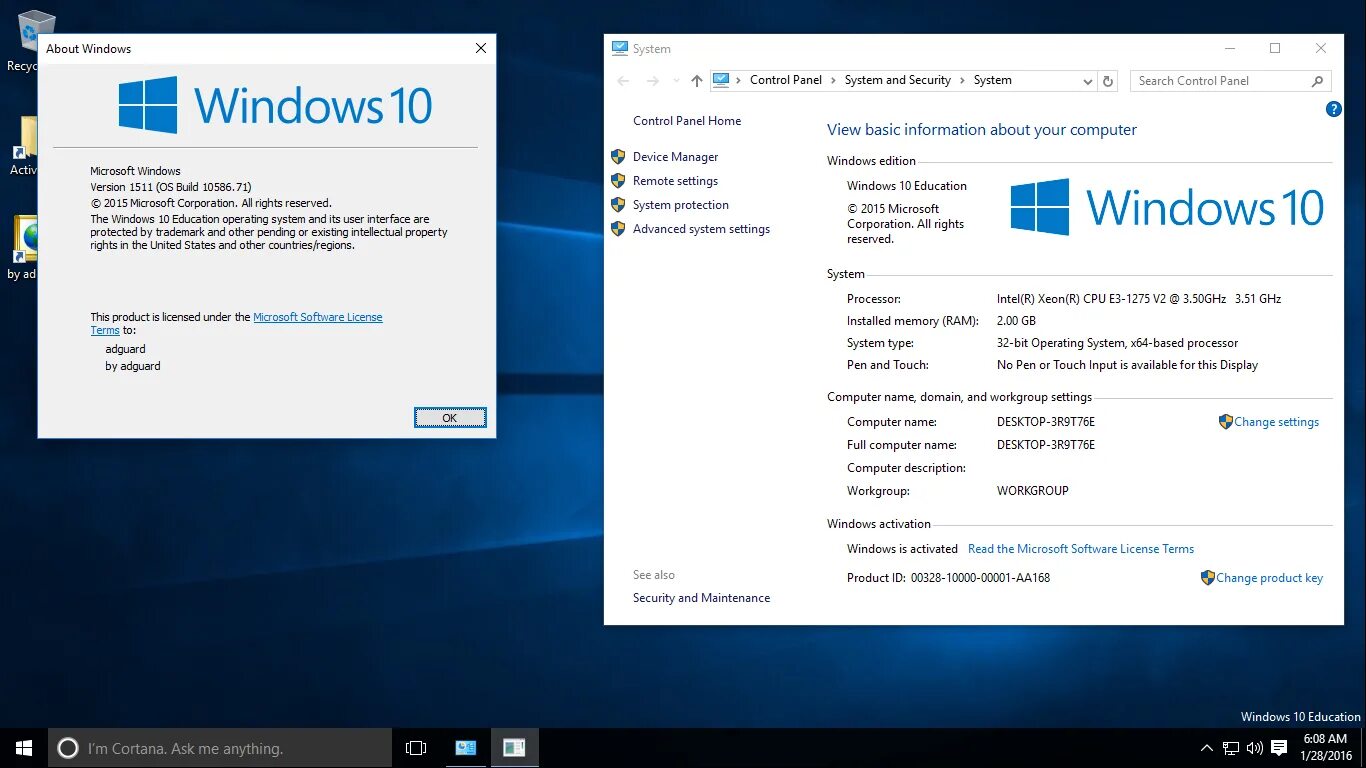Click the WORKGROUP value text
This screenshot has height=768, width=1366.
click(x=1033, y=491)
